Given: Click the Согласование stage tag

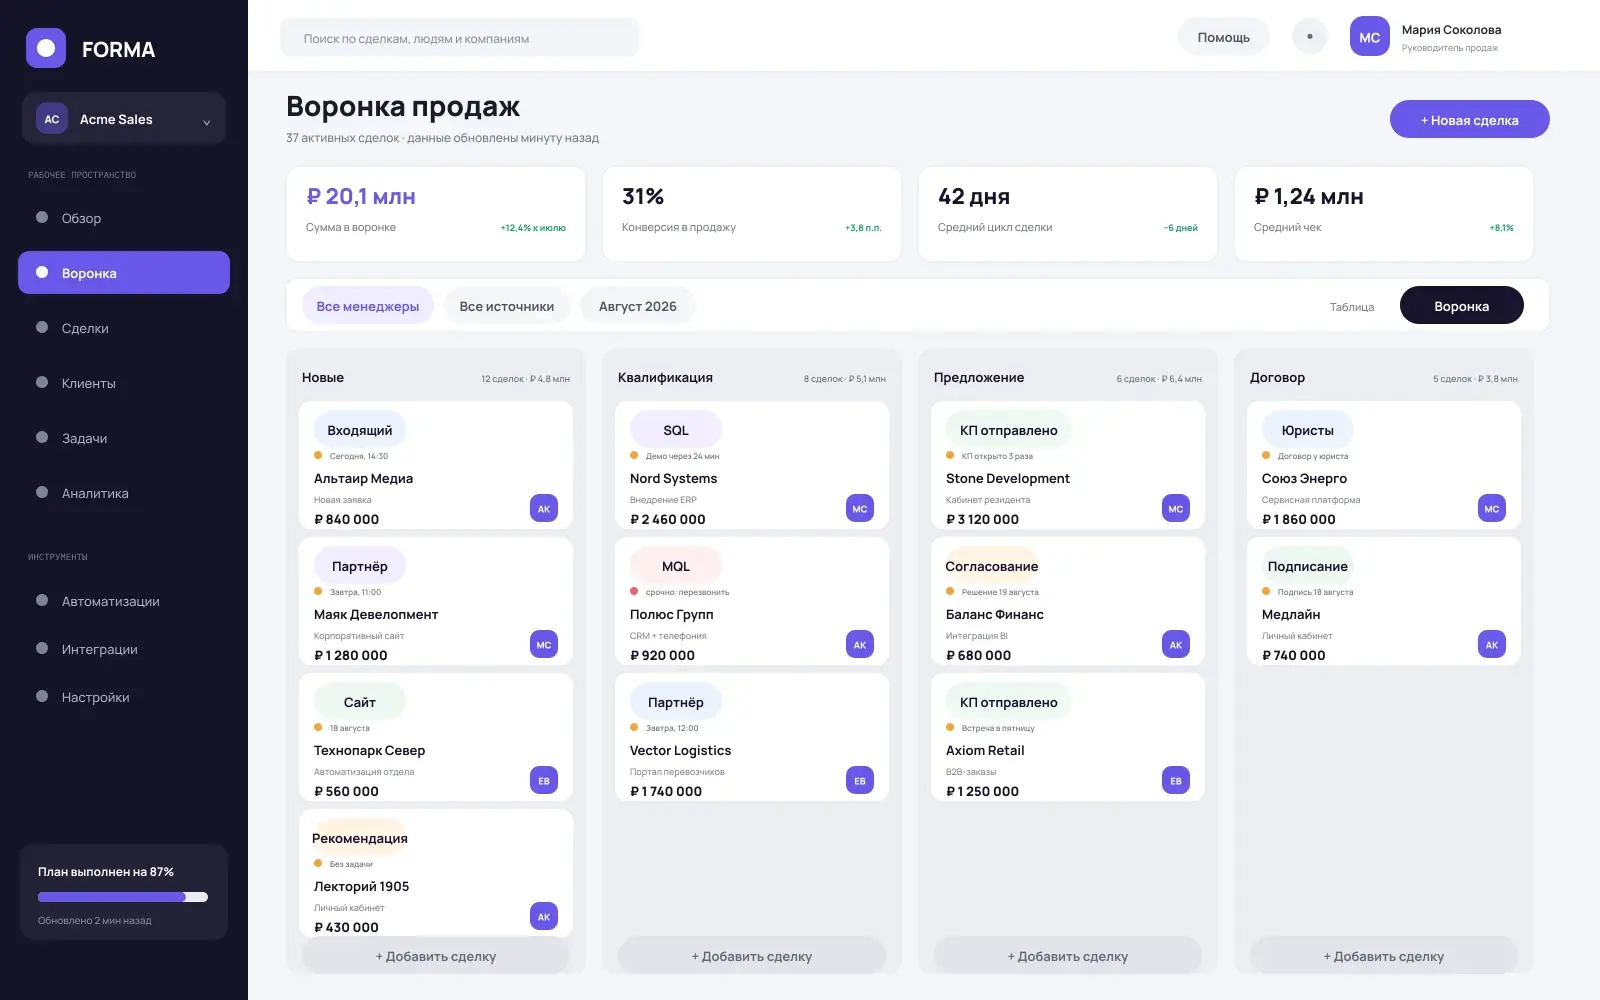Looking at the screenshot, I should click(992, 566).
